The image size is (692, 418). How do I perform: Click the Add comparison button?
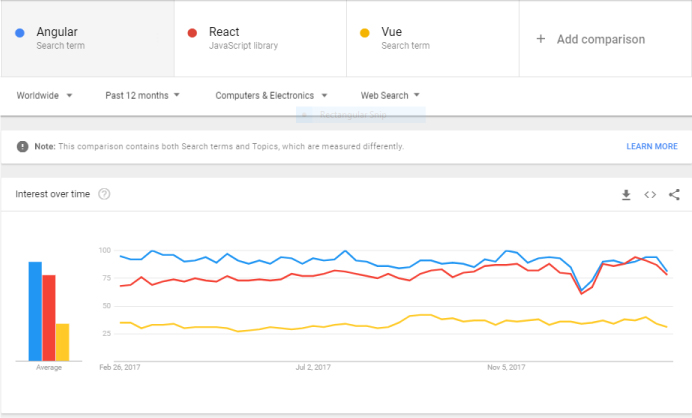pos(605,38)
